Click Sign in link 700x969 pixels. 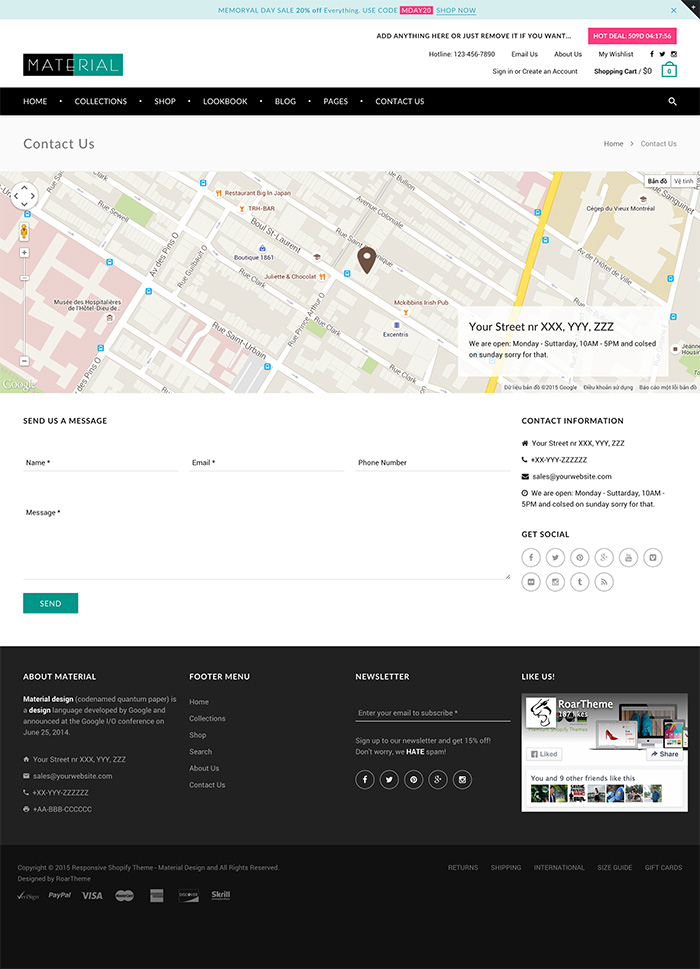coord(502,72)
